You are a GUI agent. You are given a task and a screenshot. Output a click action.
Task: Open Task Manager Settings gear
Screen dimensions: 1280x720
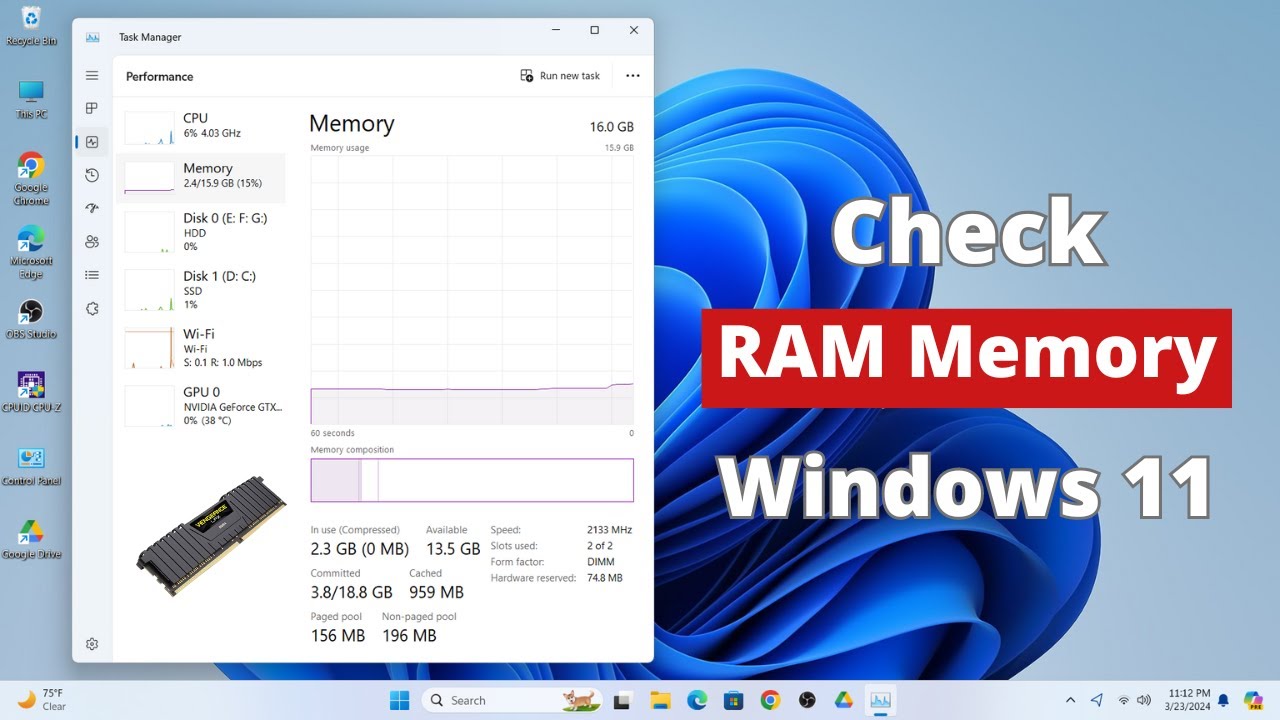(x=92, y=644)
